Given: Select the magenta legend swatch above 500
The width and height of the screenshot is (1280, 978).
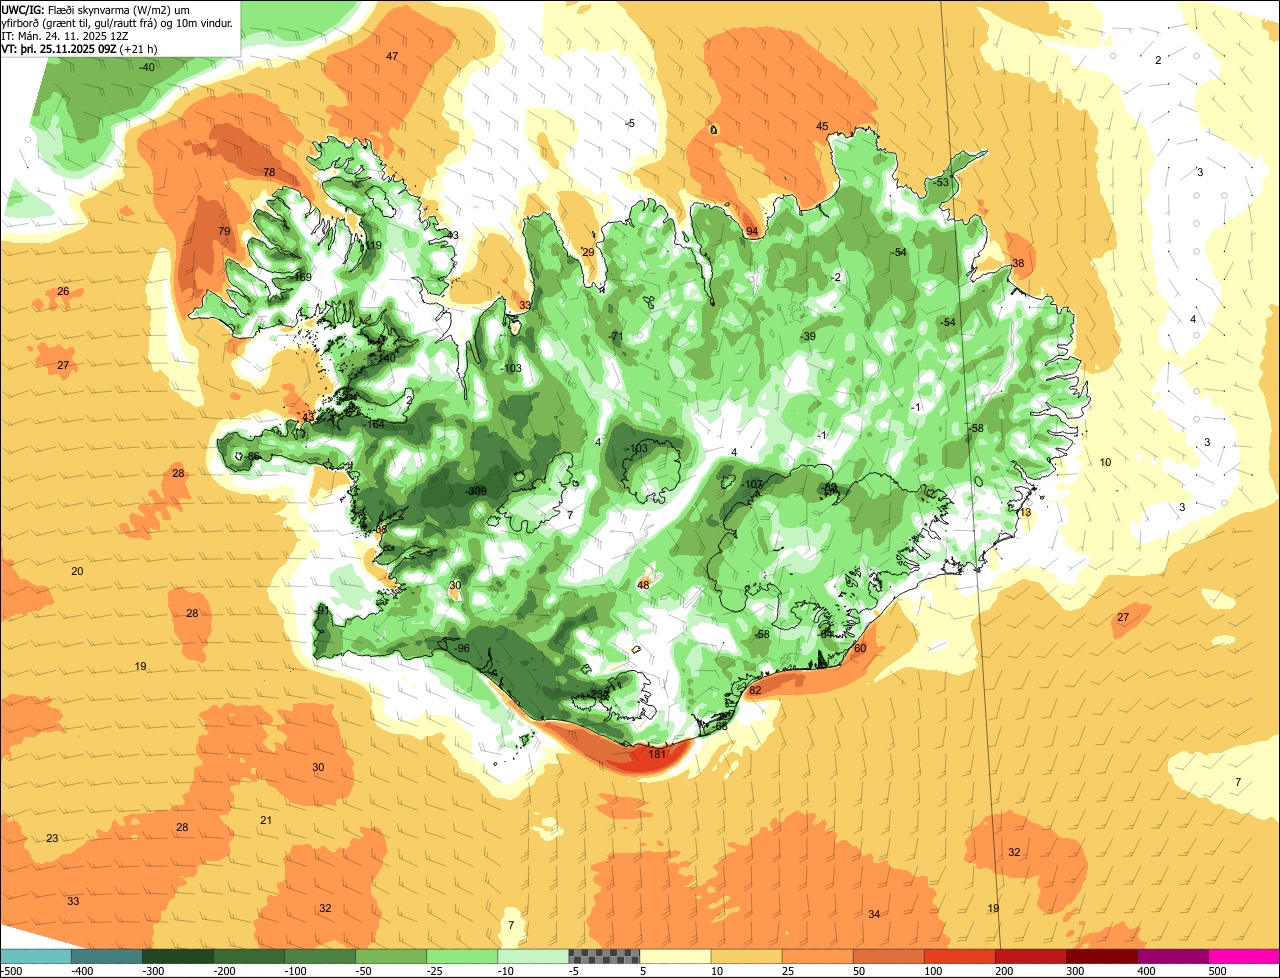Looking at the screenshot, I should pos(1244,956).
